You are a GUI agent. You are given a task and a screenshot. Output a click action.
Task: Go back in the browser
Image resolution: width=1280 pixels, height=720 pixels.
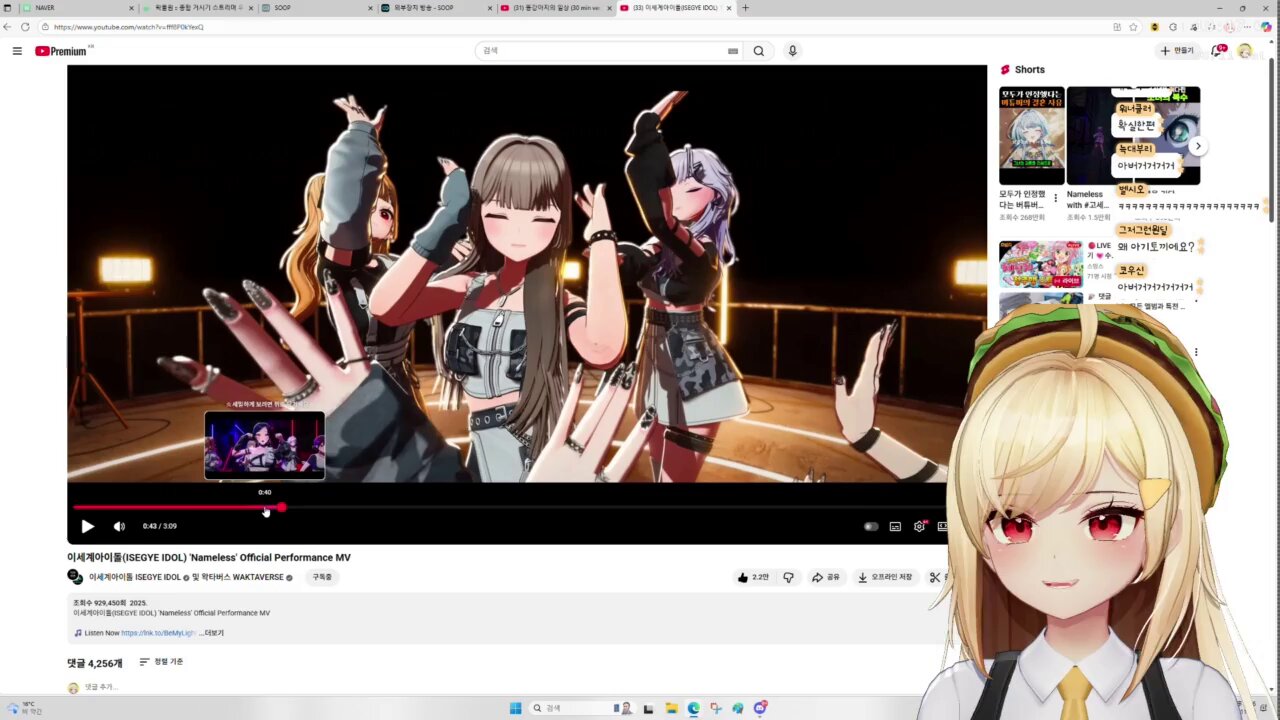pyautogui.click(x=8, y=27)
